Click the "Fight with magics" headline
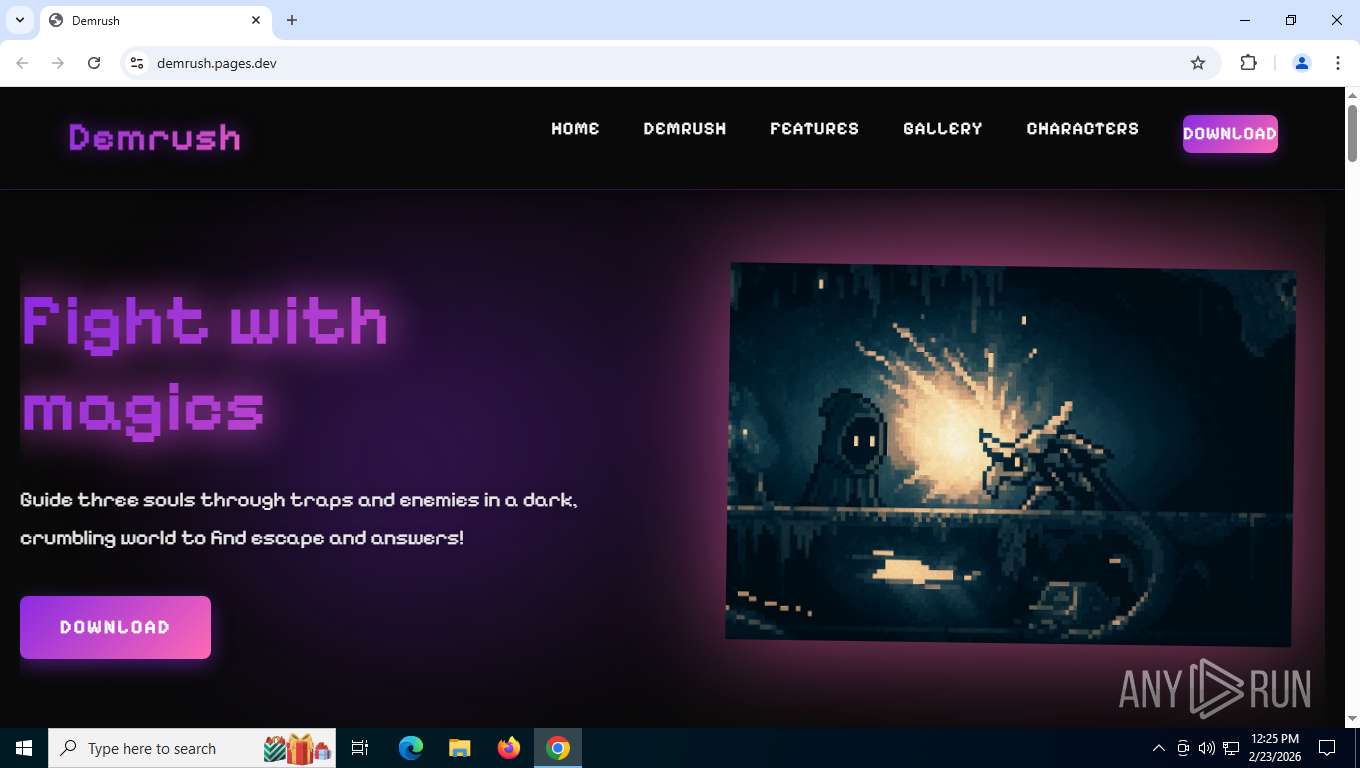This screenshot has height=768, width=1360. point(205,367)
